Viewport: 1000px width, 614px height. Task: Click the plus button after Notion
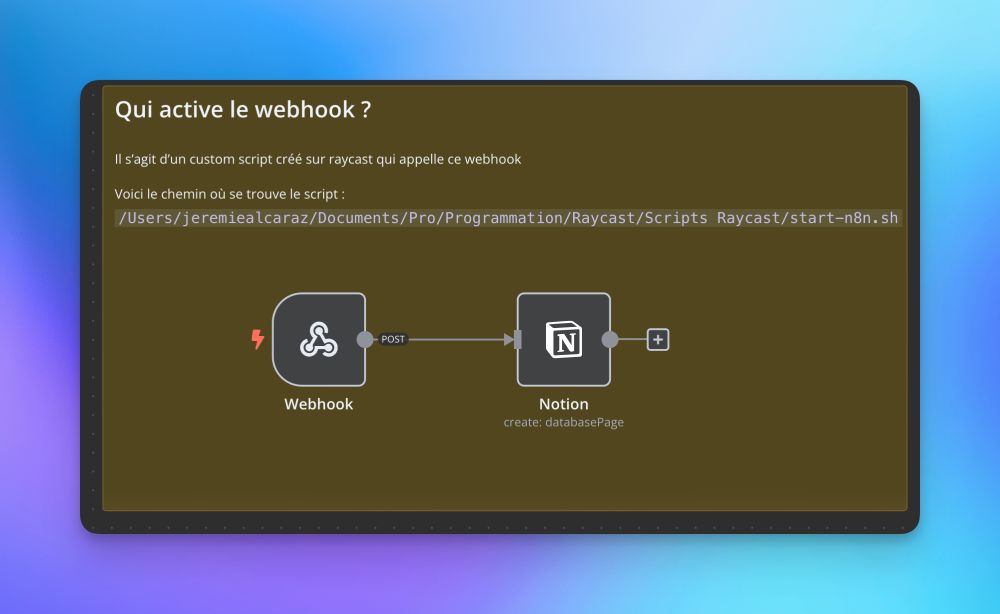[x=658, y=340]
